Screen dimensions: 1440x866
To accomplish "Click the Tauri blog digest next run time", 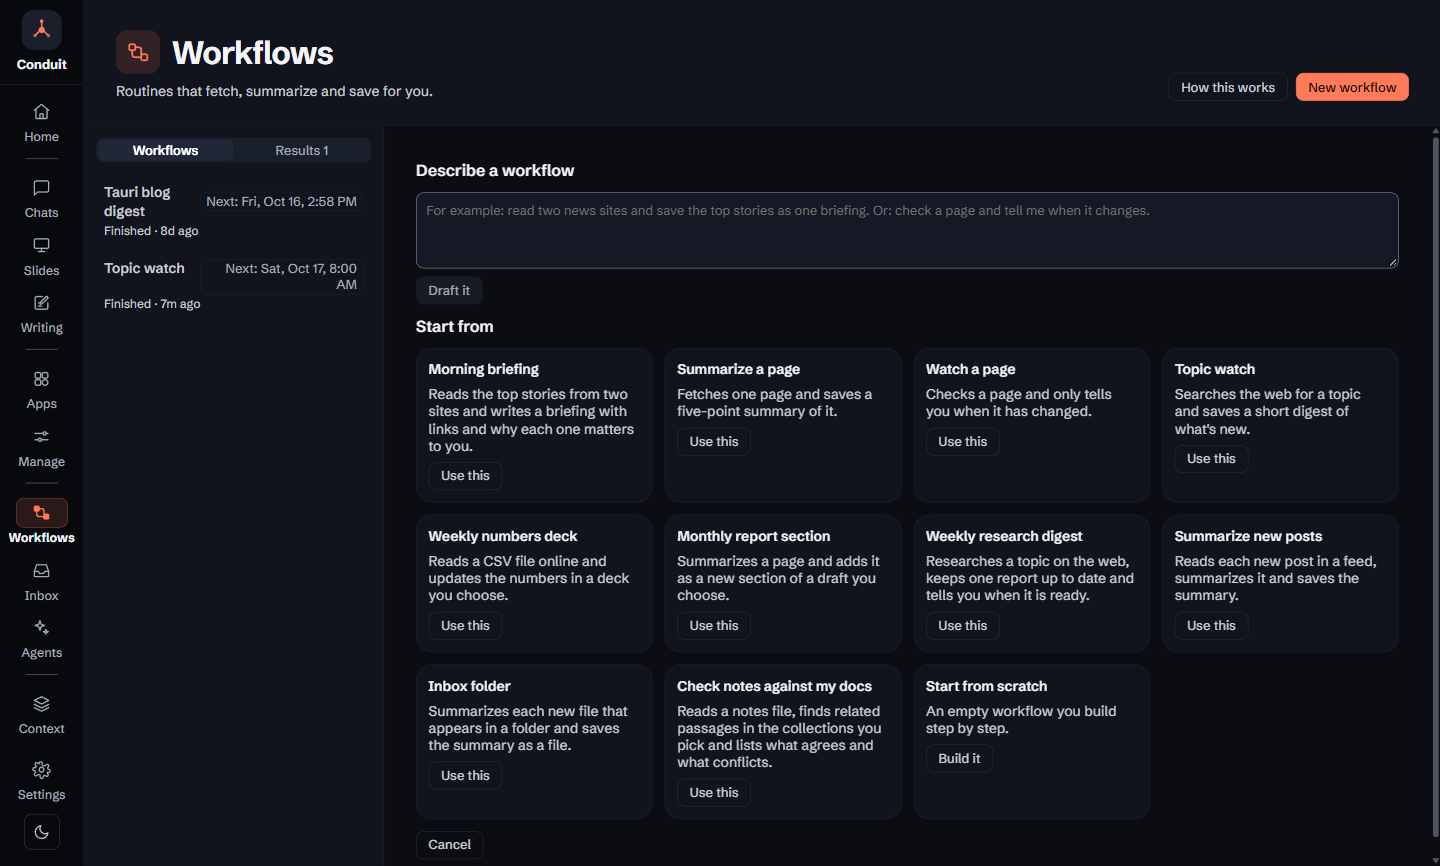I will pos(281,201).
